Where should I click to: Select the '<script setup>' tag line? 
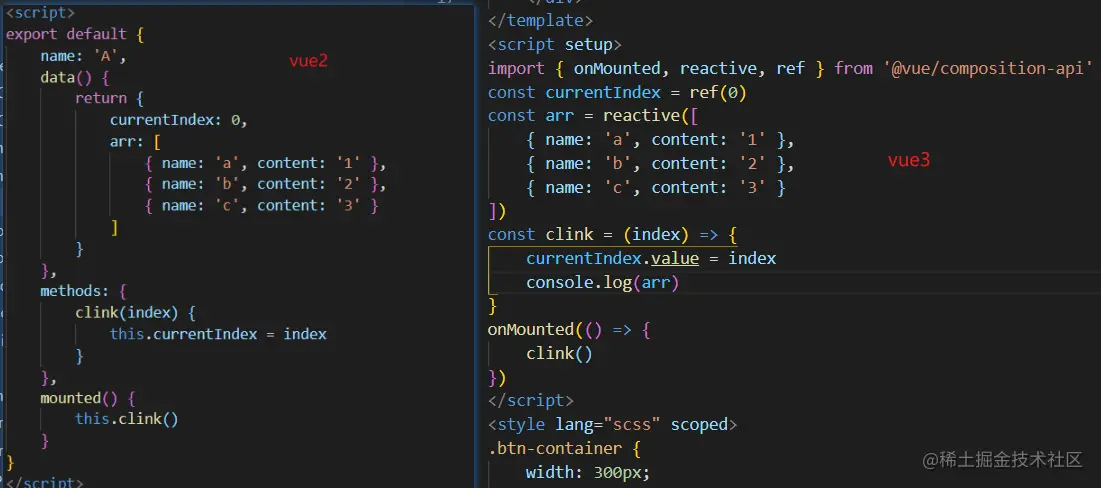[x=555, y=45]
